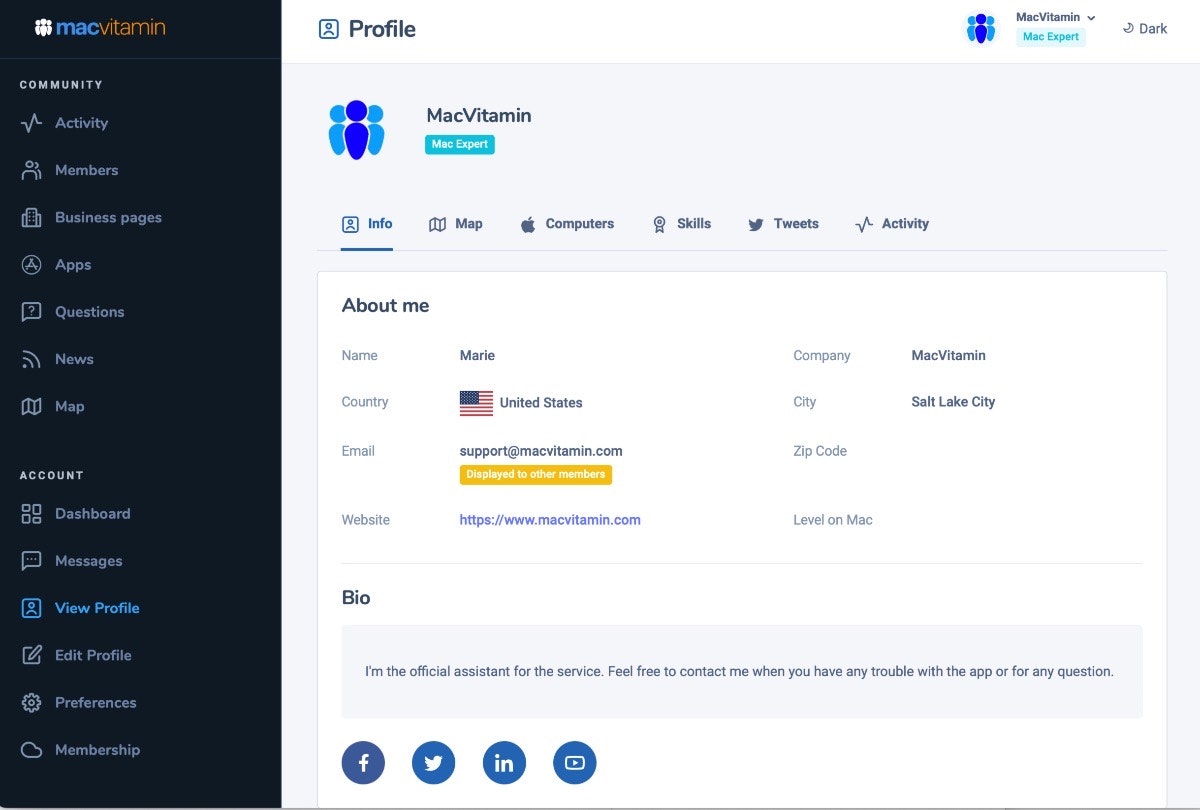
Task: Open the Activity profile tab
Action: pos(892,224)
